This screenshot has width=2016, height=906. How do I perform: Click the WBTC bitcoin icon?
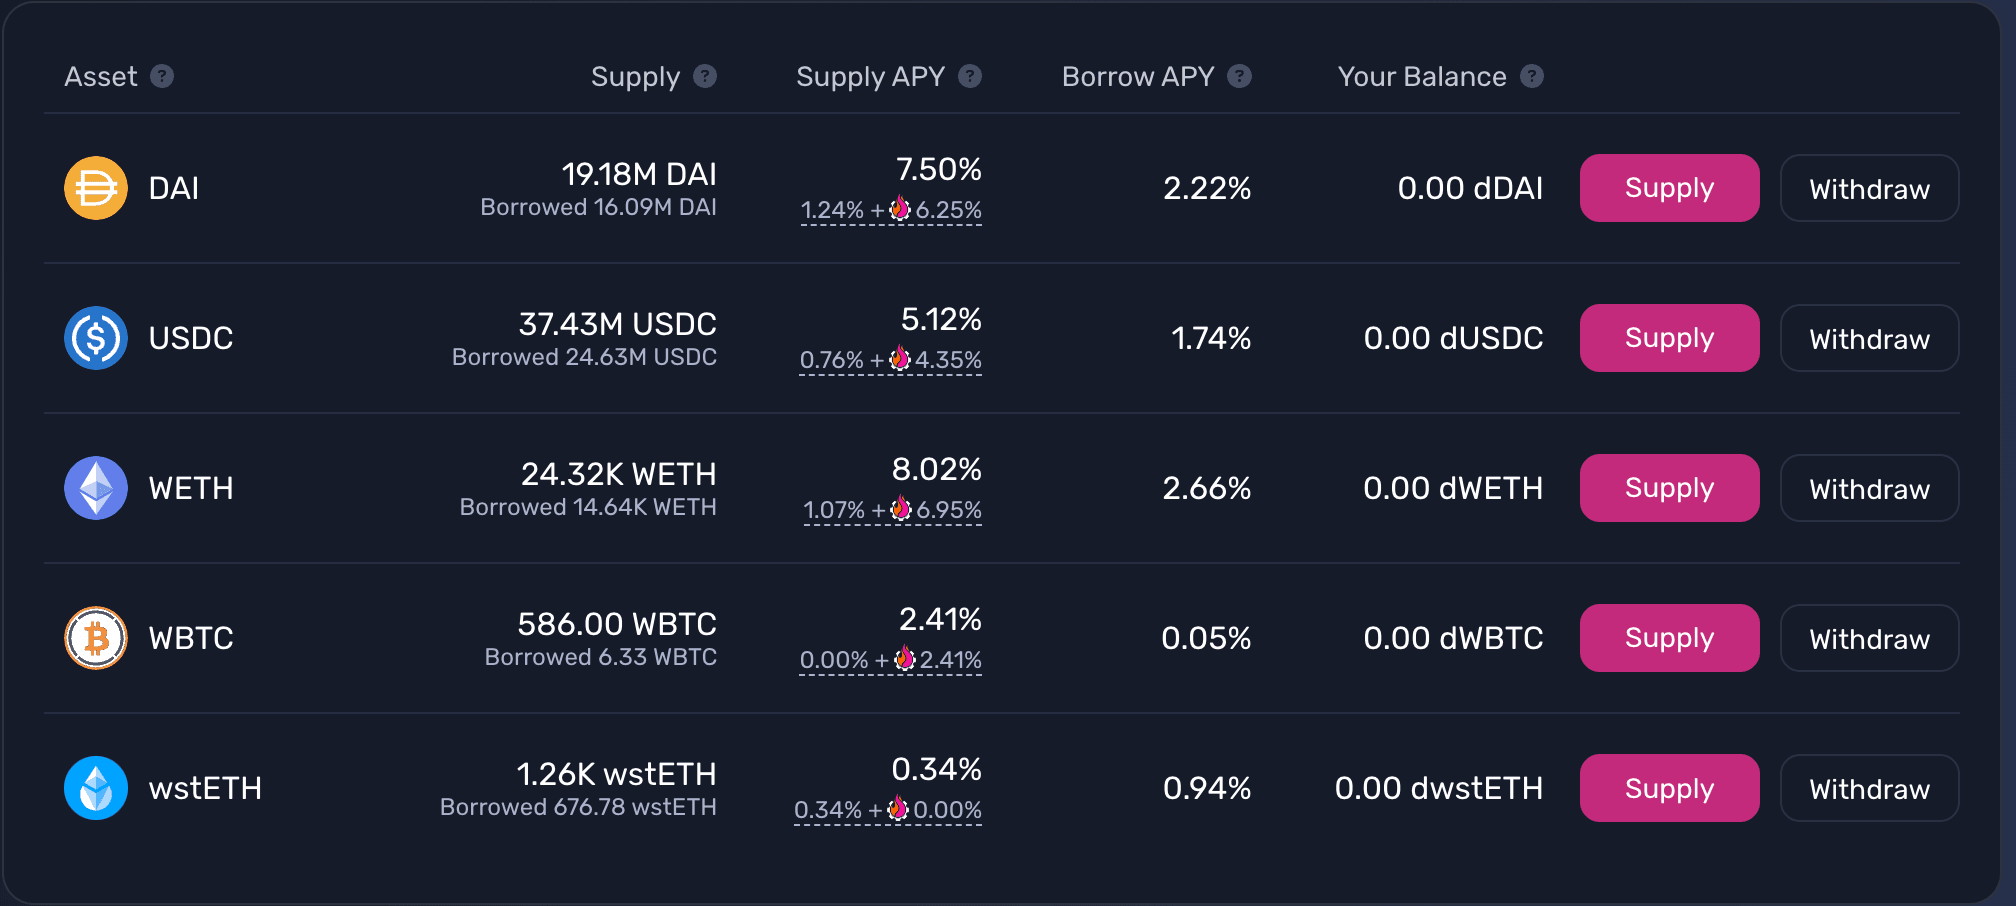coord(96,638)
